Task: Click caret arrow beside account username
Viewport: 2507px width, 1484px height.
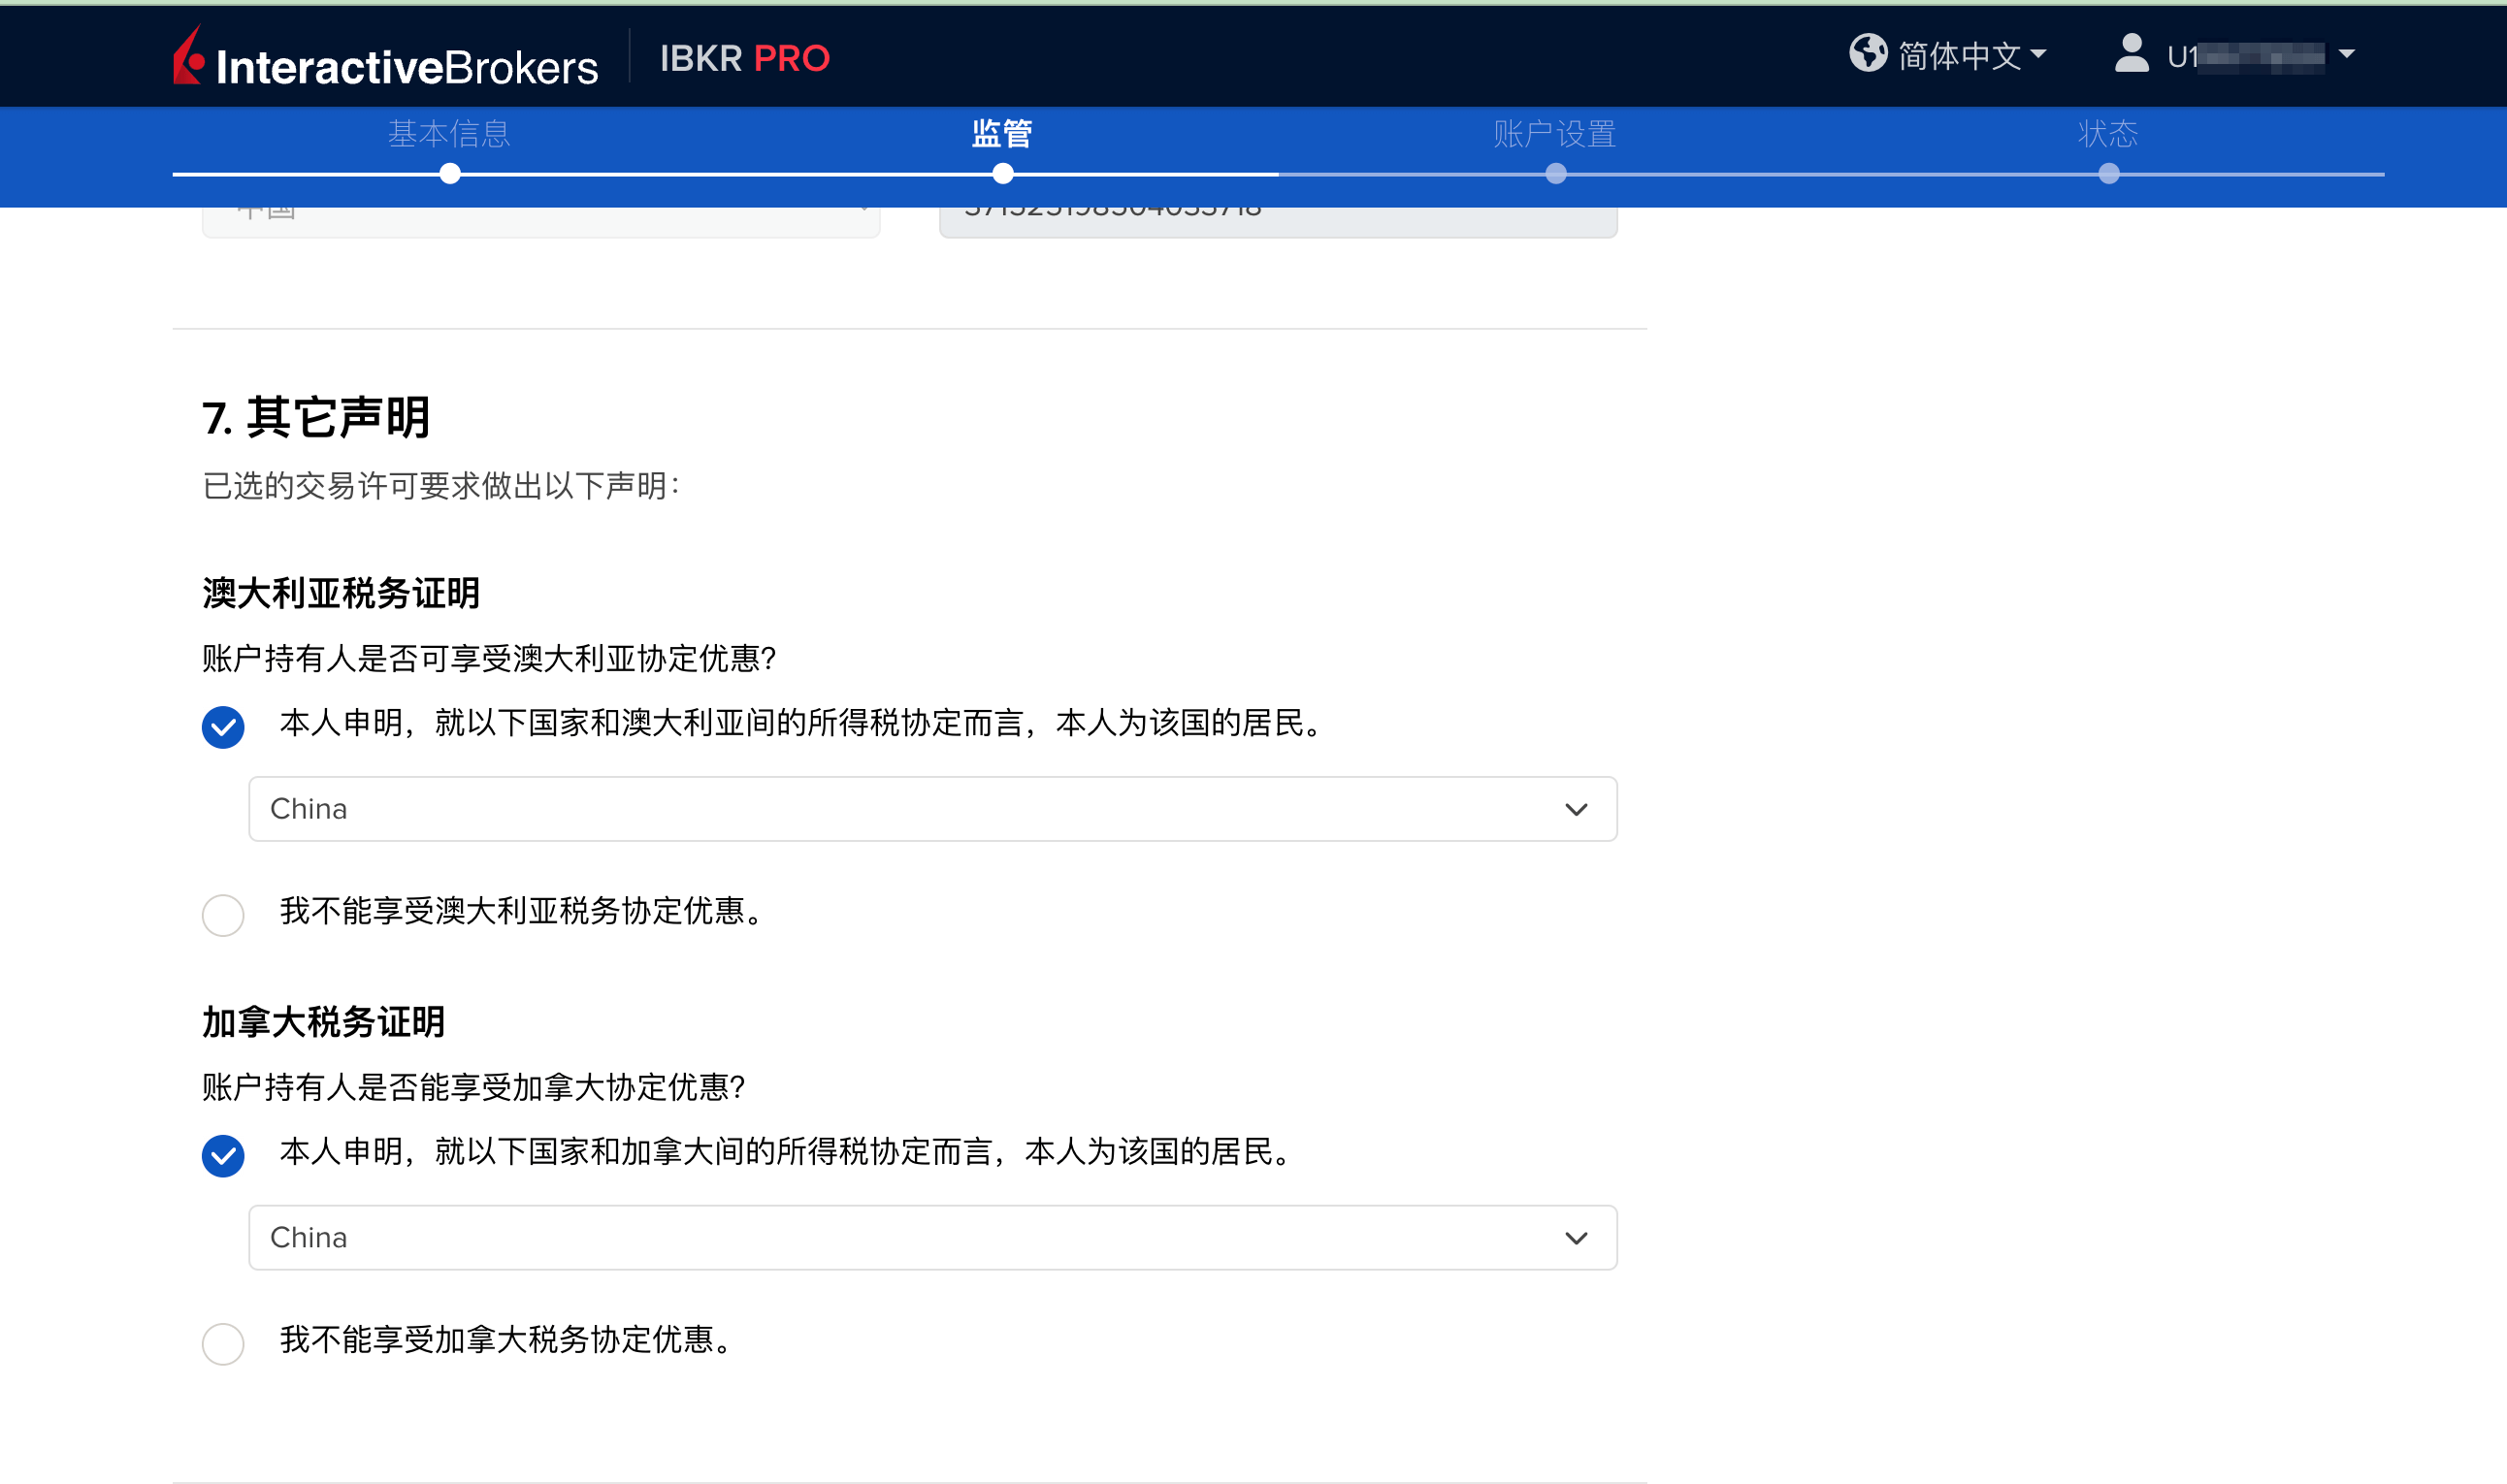Action: click(x=2347, y=54)
